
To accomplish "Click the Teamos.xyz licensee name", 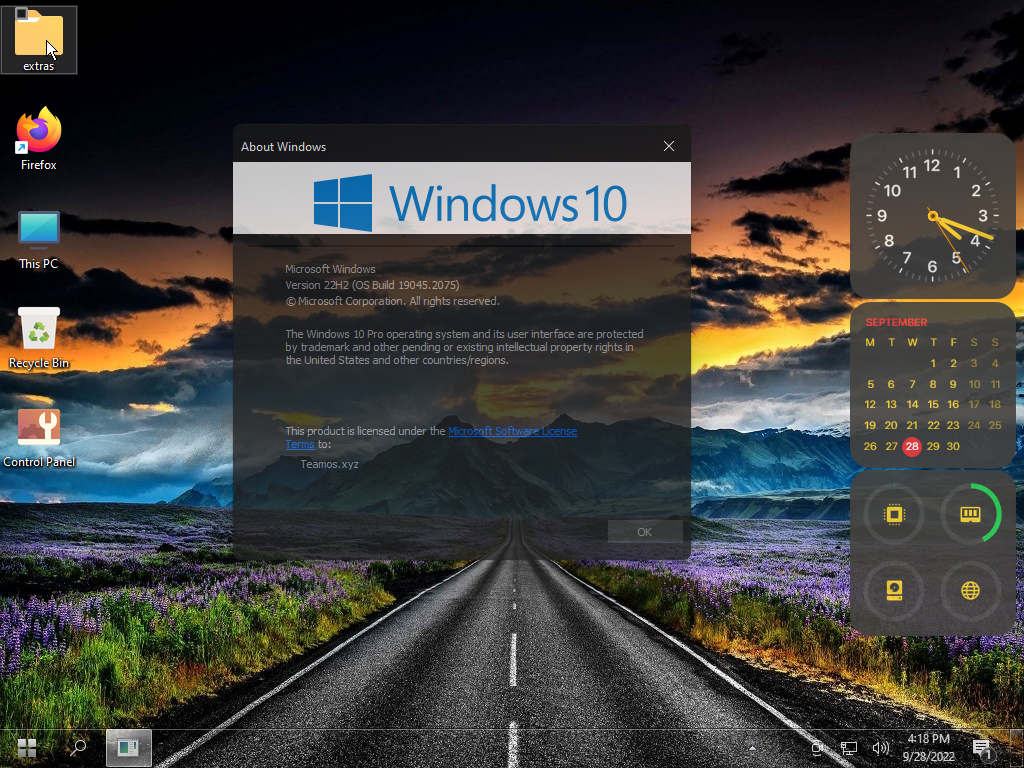I will tap(329, 464).
